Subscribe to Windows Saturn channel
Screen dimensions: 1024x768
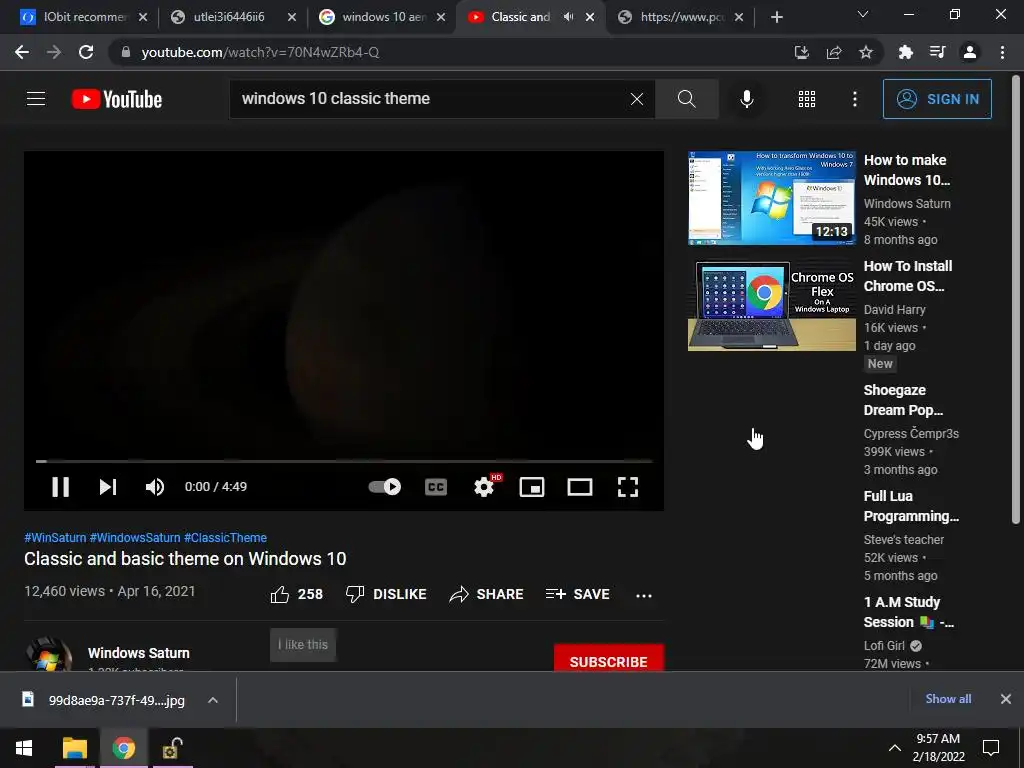(x=609, y=658)
